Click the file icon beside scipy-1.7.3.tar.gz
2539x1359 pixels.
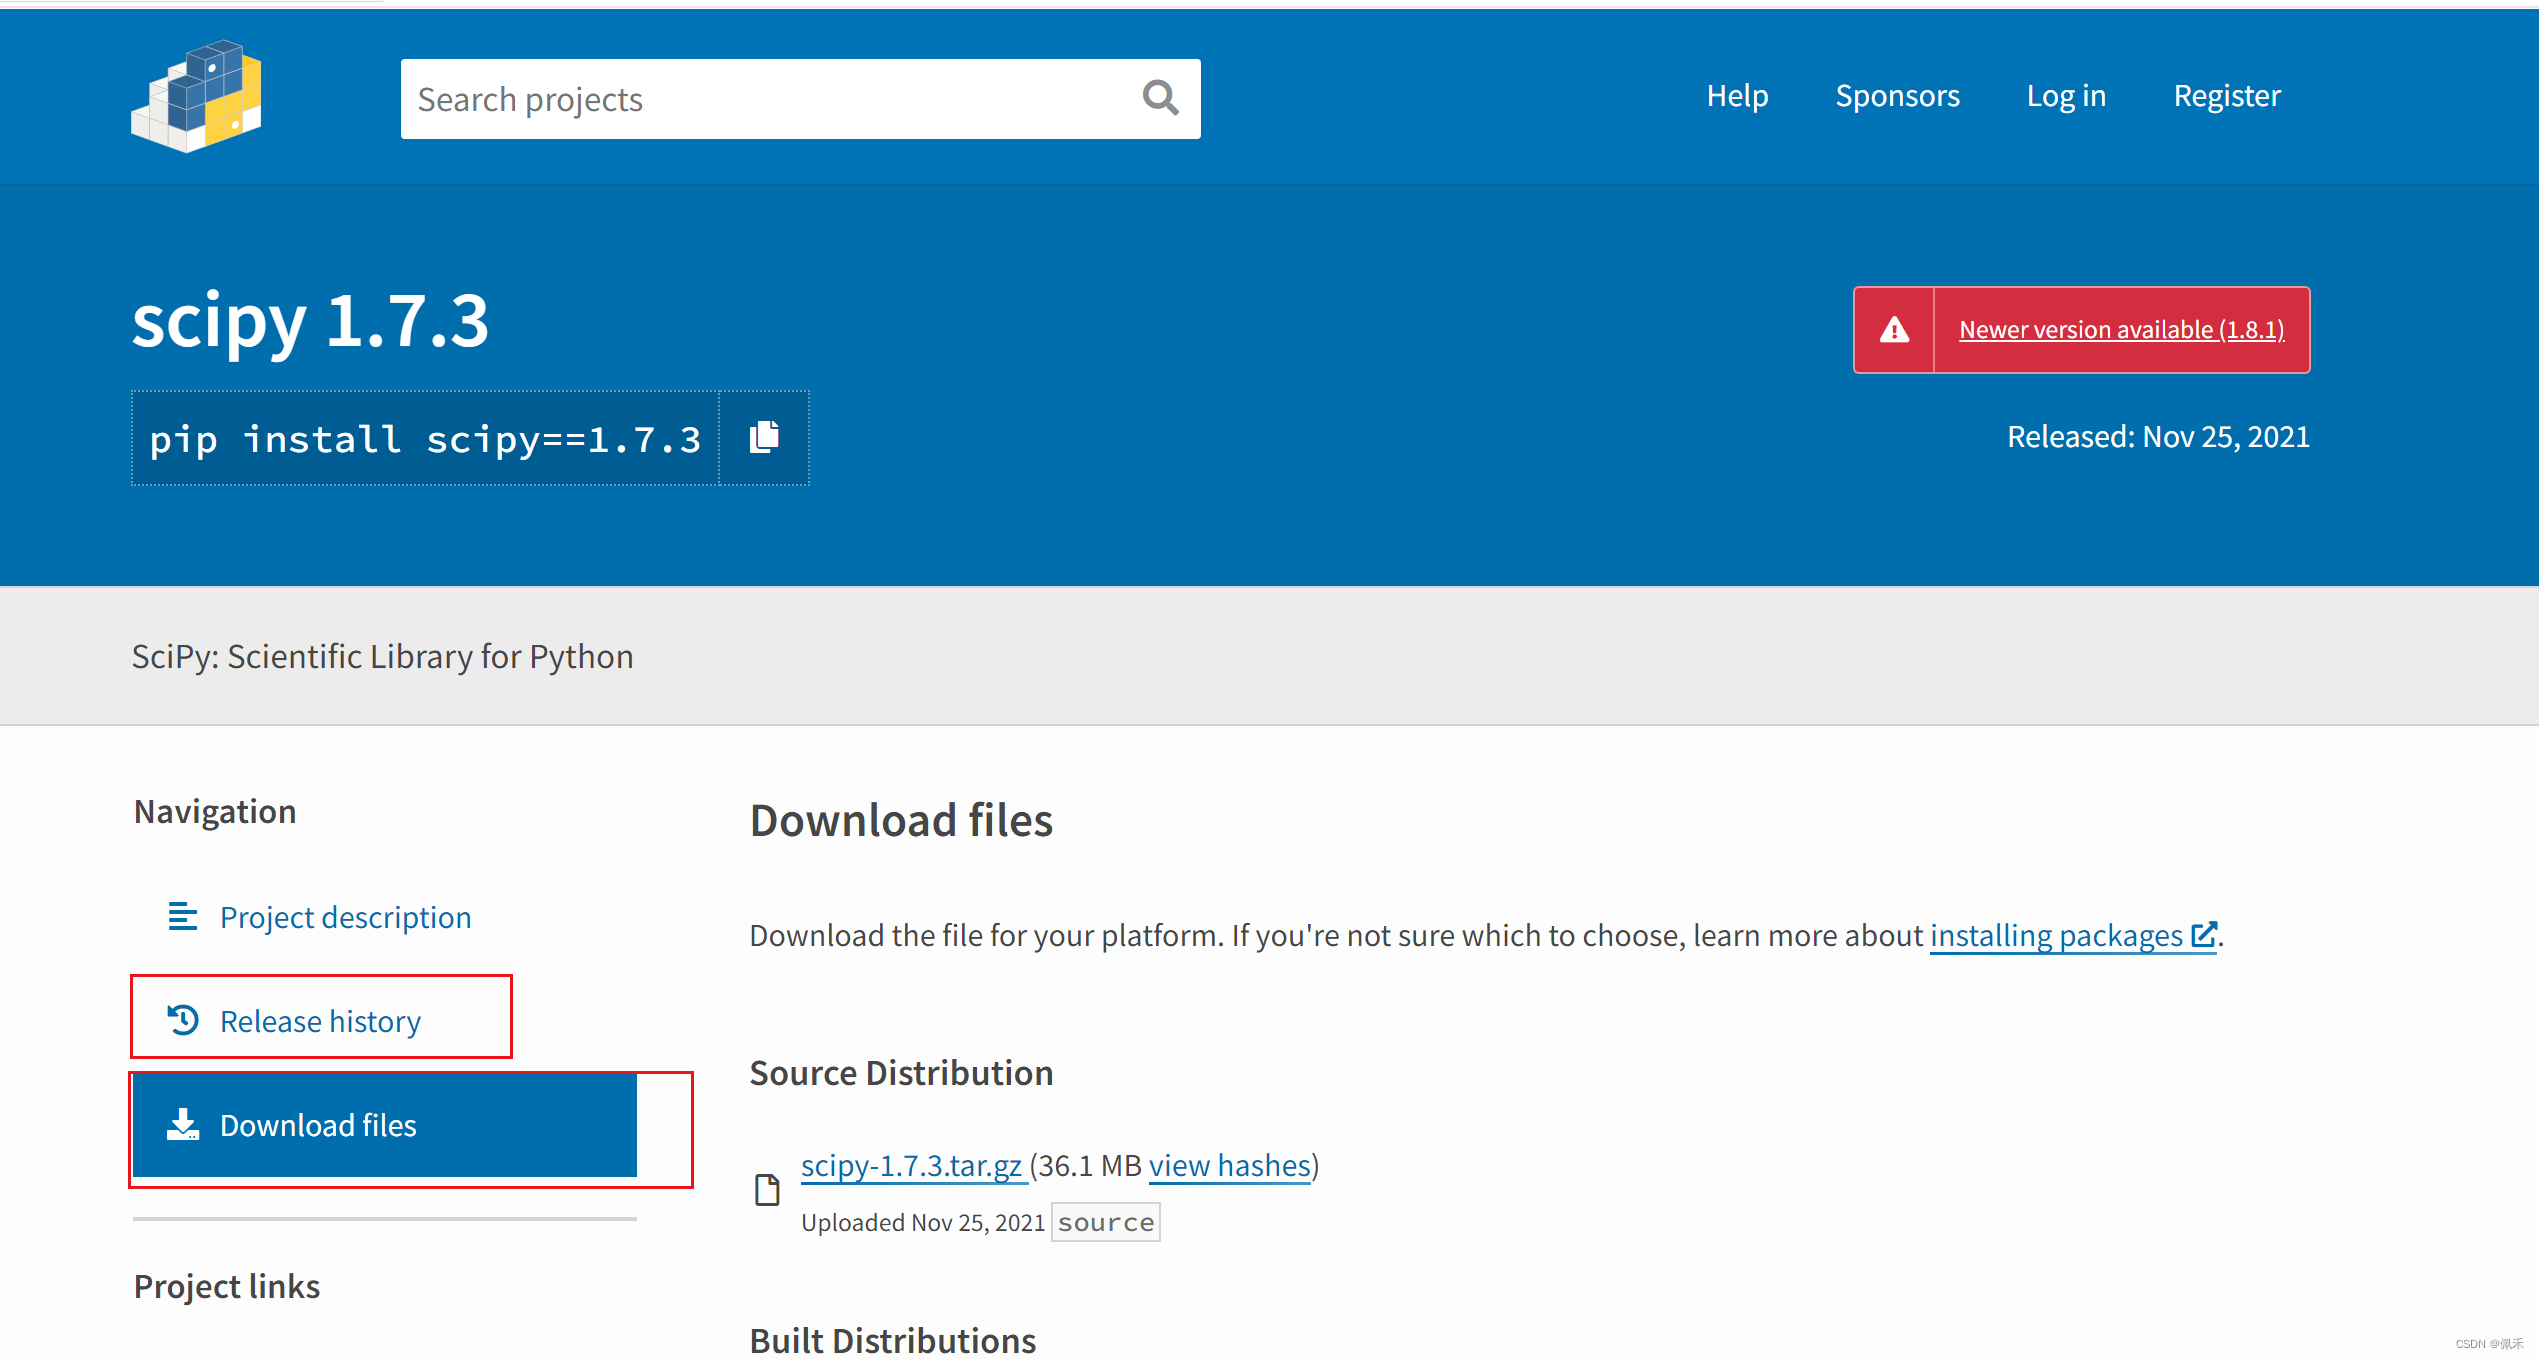[x=767, y=1190]
